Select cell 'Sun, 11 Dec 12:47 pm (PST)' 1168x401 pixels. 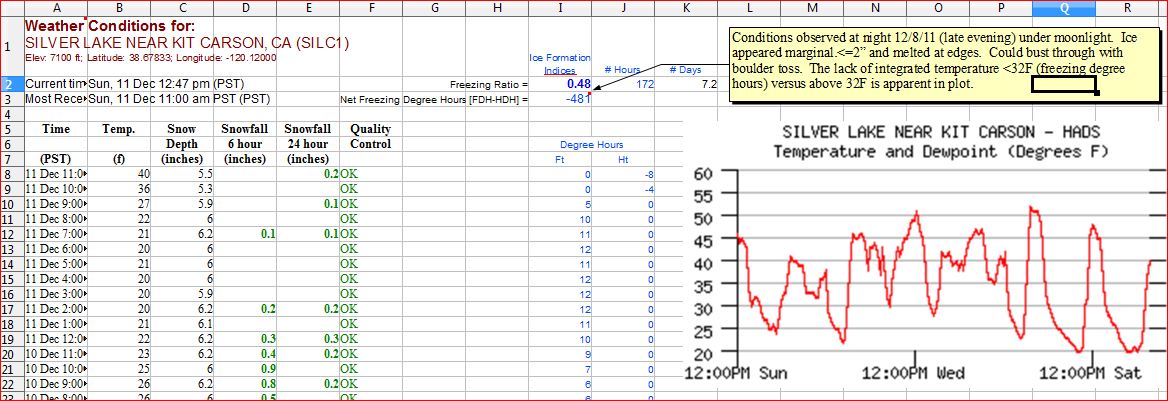(x=166, y=83)
